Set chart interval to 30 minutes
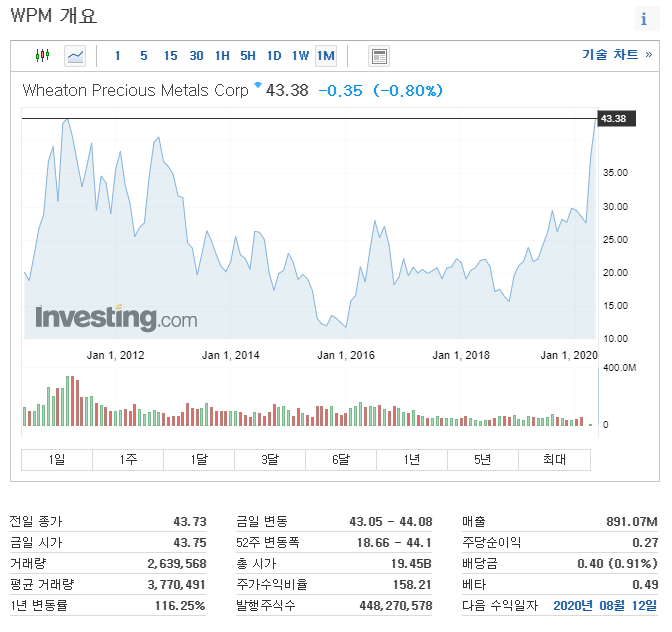The image size is (672, 632). pyautogui.click(x=196, y=56)
